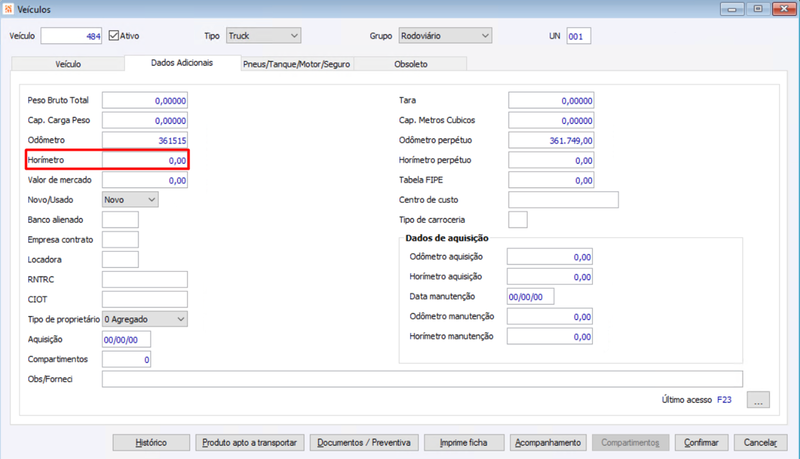
Task: Focus the Tabela FIPE field
Action: pyautogui.click(x=551, y=180)
